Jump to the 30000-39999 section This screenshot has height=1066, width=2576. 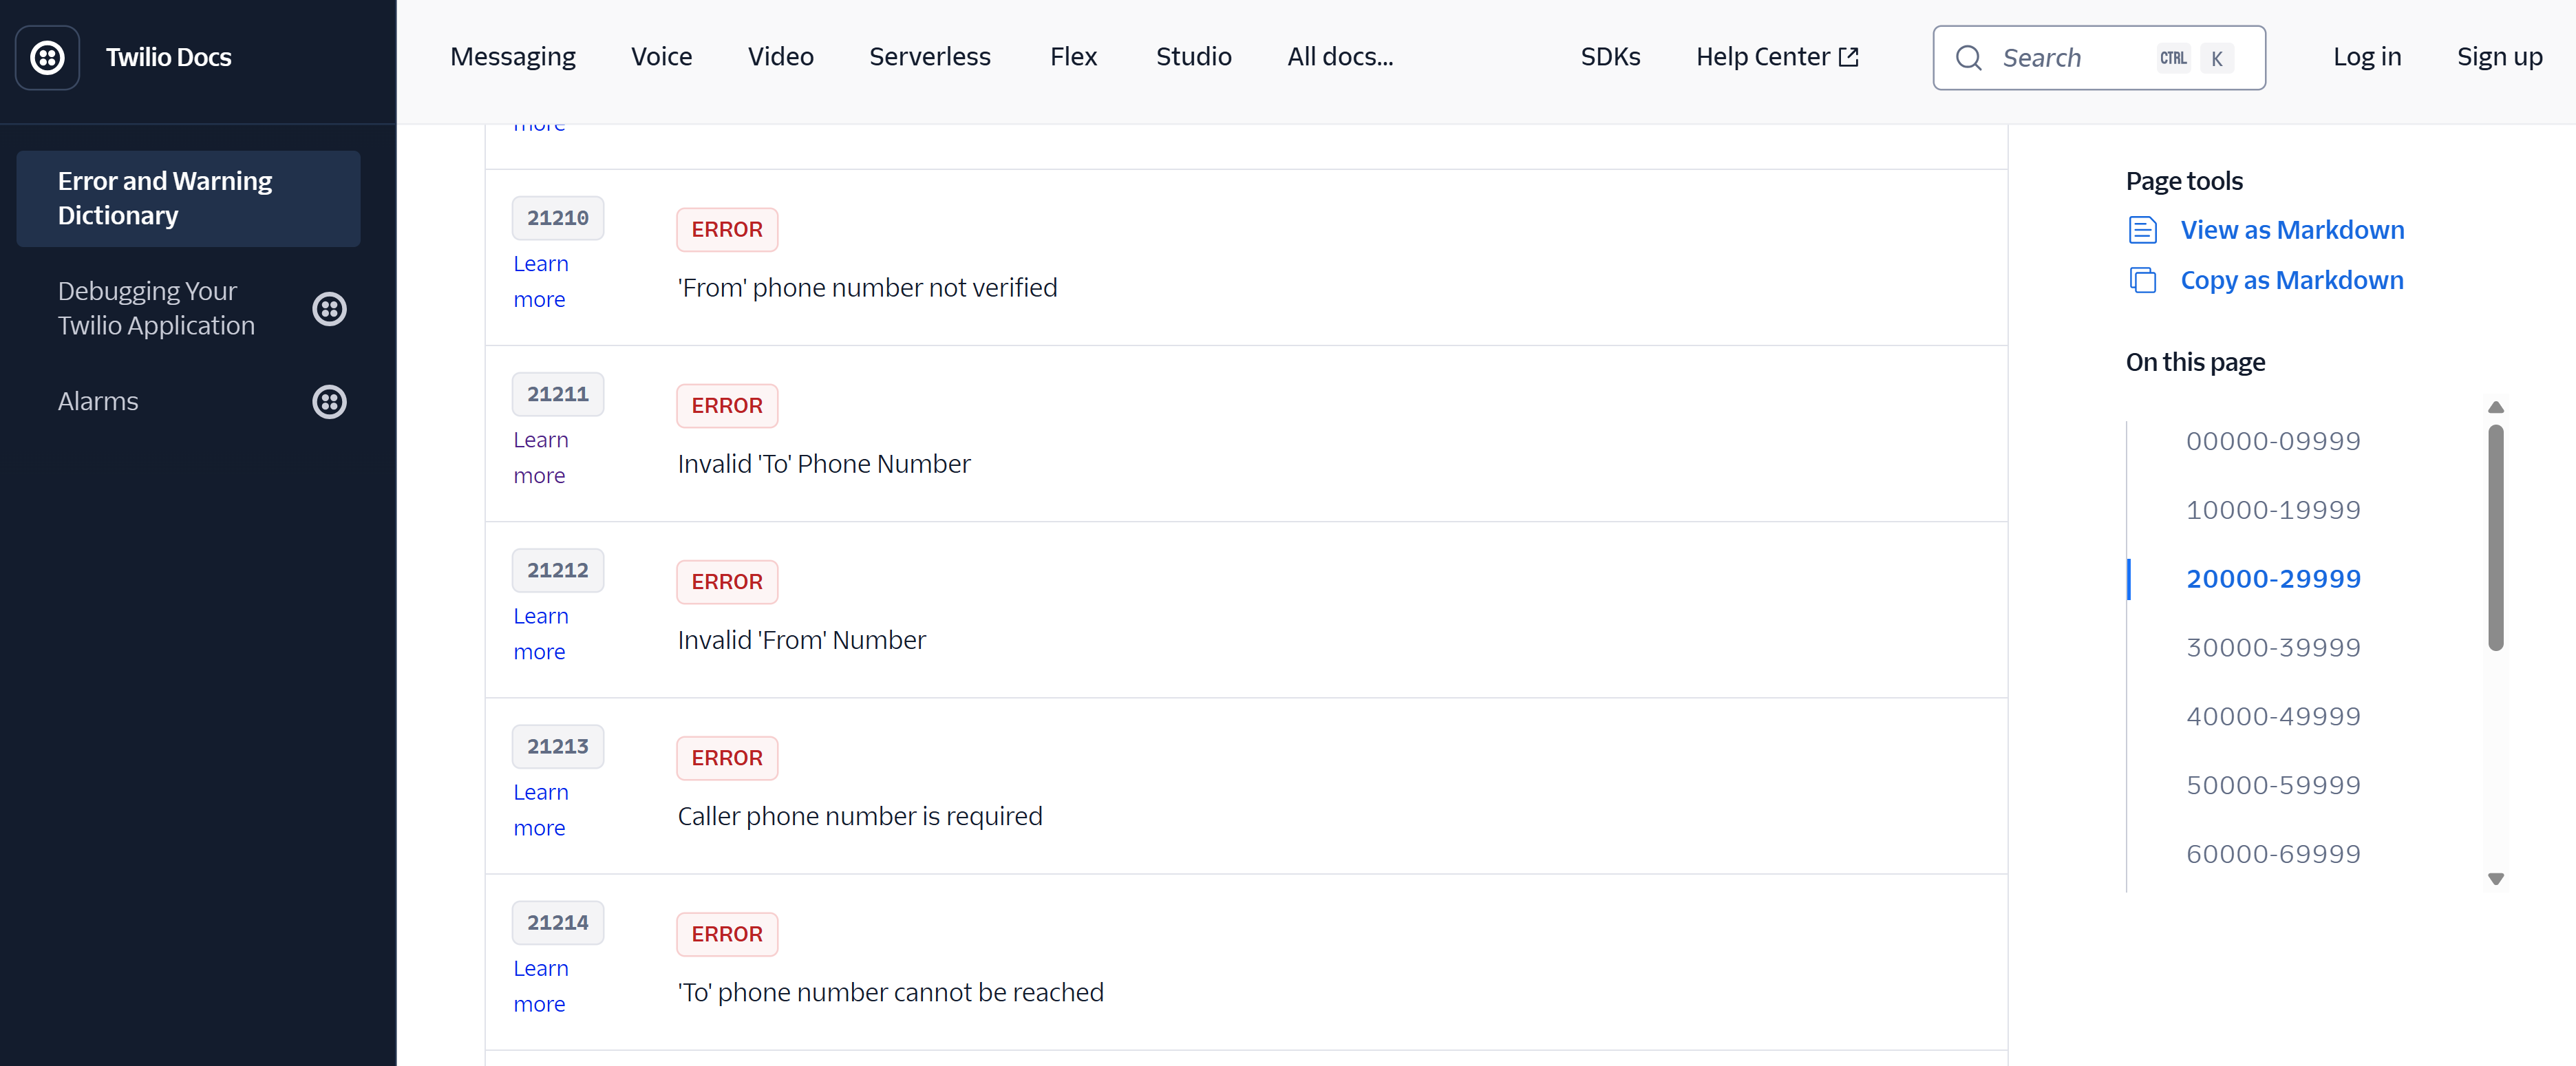[x=2273, y=647]
